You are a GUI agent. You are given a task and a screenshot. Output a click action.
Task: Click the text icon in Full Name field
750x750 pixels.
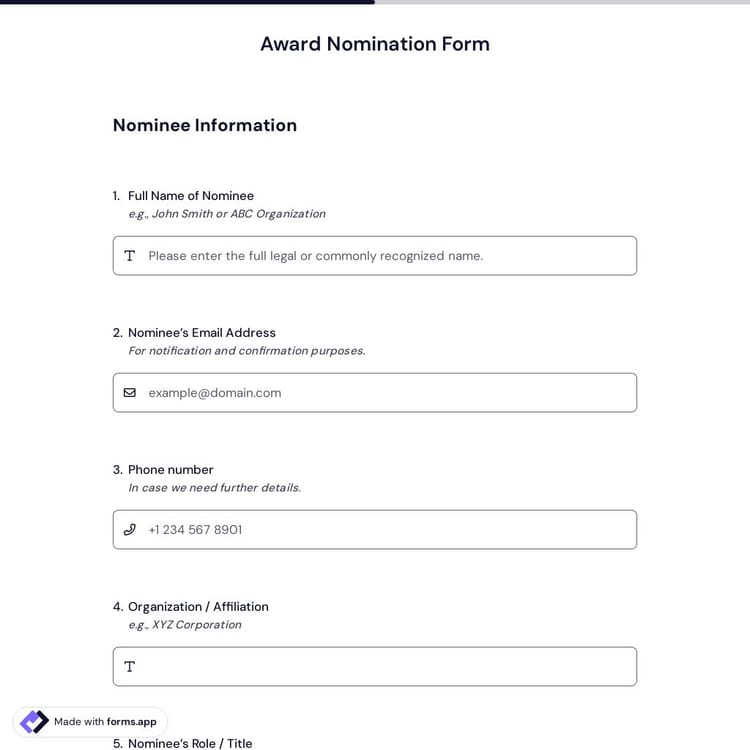129,256
